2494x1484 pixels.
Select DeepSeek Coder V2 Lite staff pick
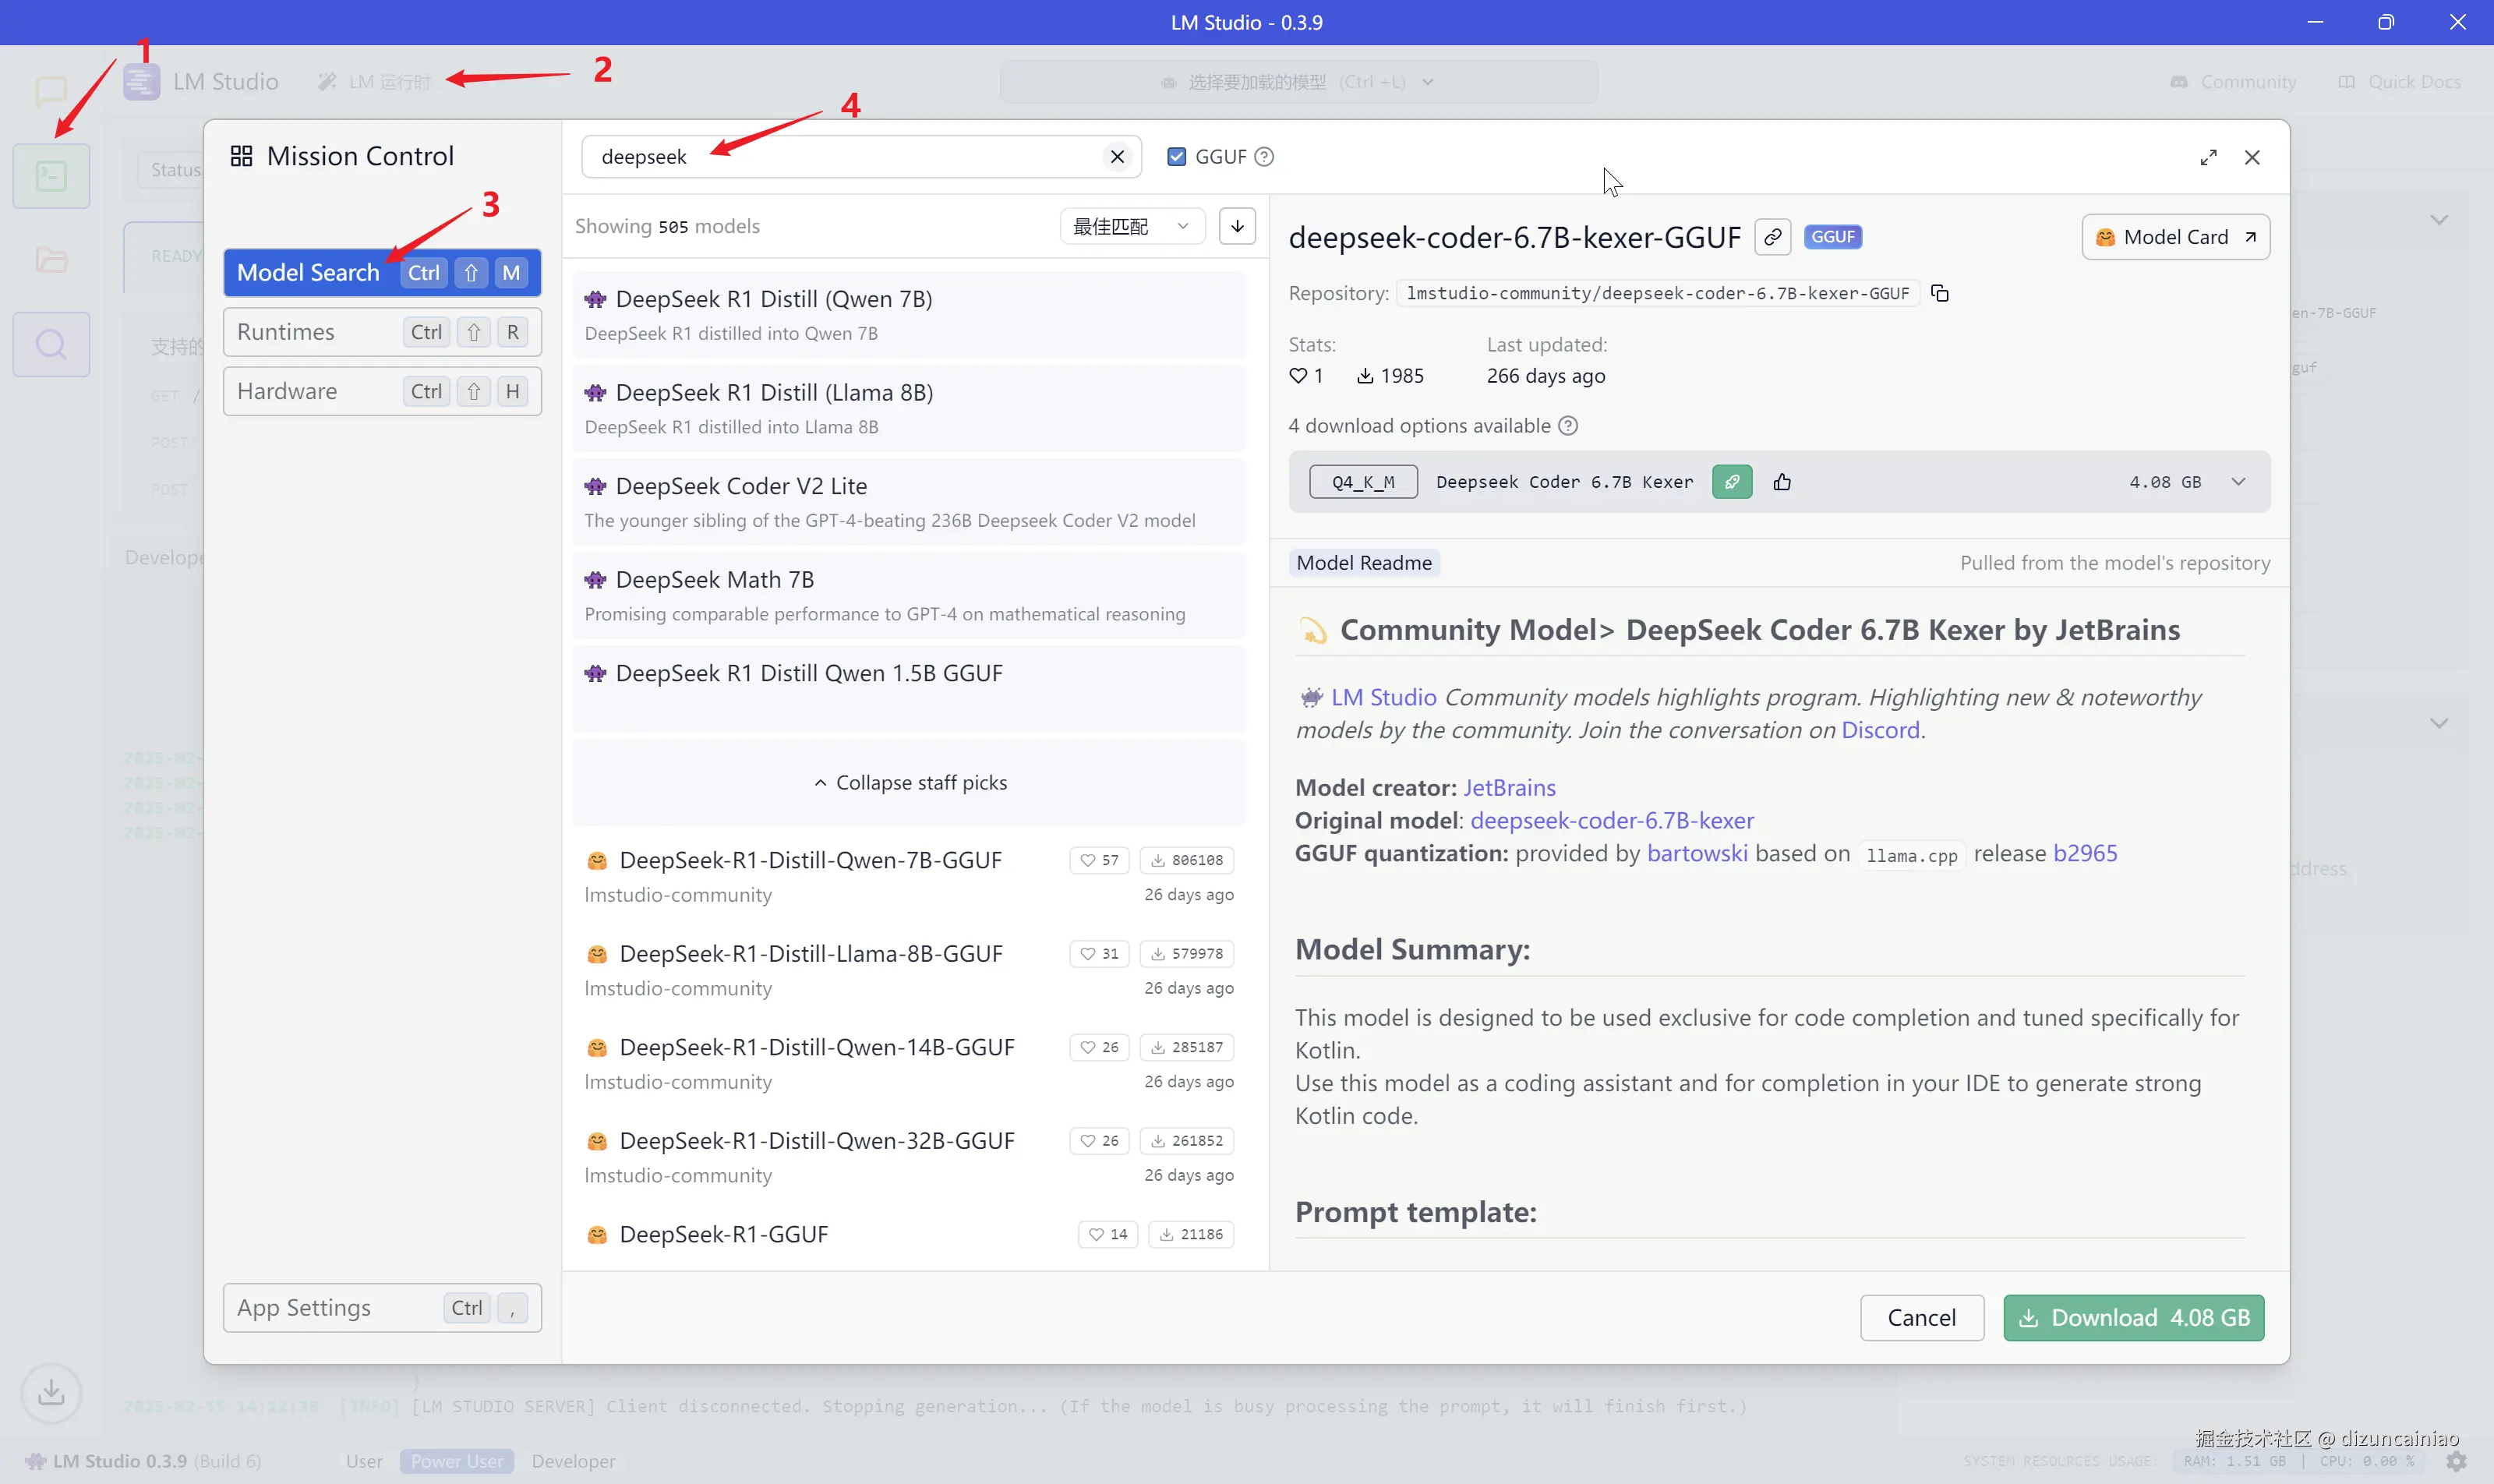(x=909, y=502)
